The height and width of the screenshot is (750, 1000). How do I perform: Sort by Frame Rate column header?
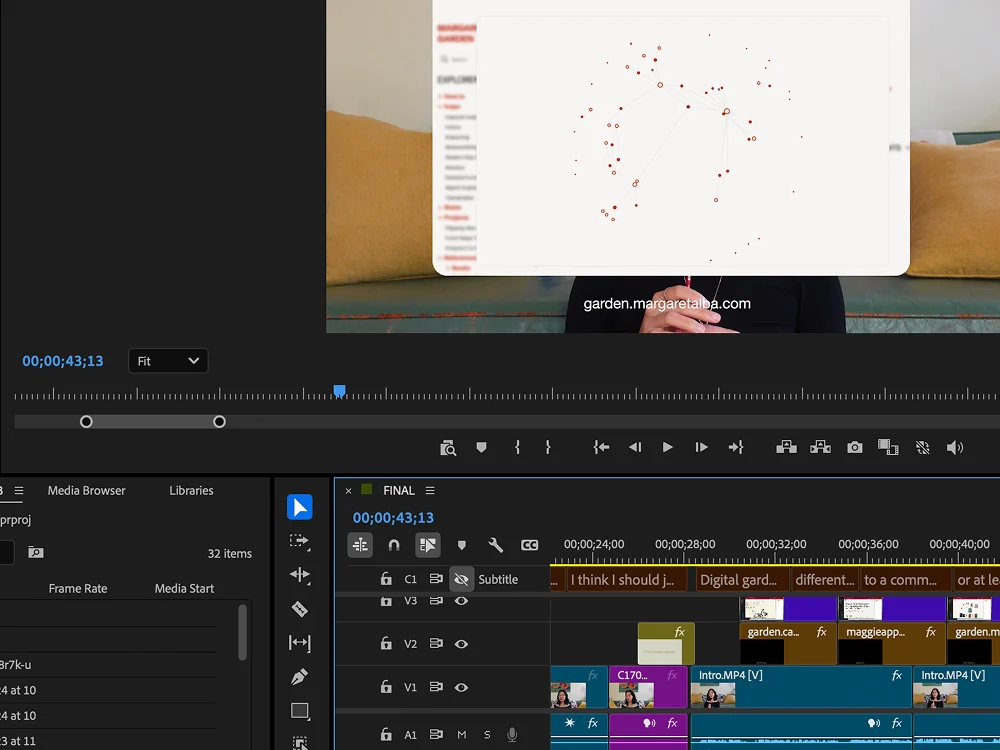click(x=78, y=589)
